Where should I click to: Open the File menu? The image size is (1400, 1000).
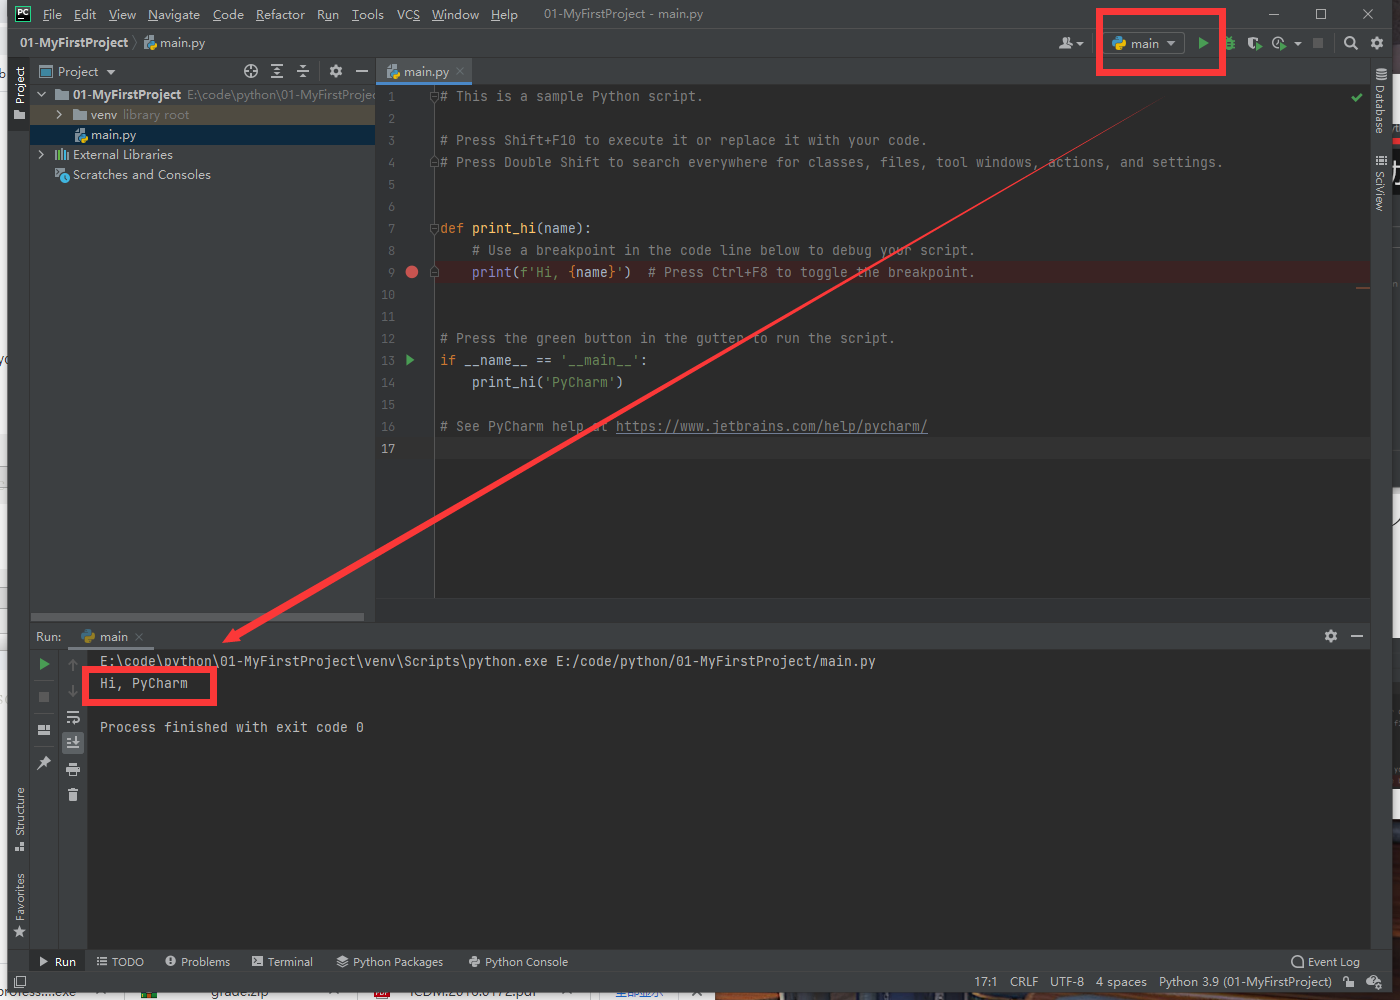click(52, 15)
